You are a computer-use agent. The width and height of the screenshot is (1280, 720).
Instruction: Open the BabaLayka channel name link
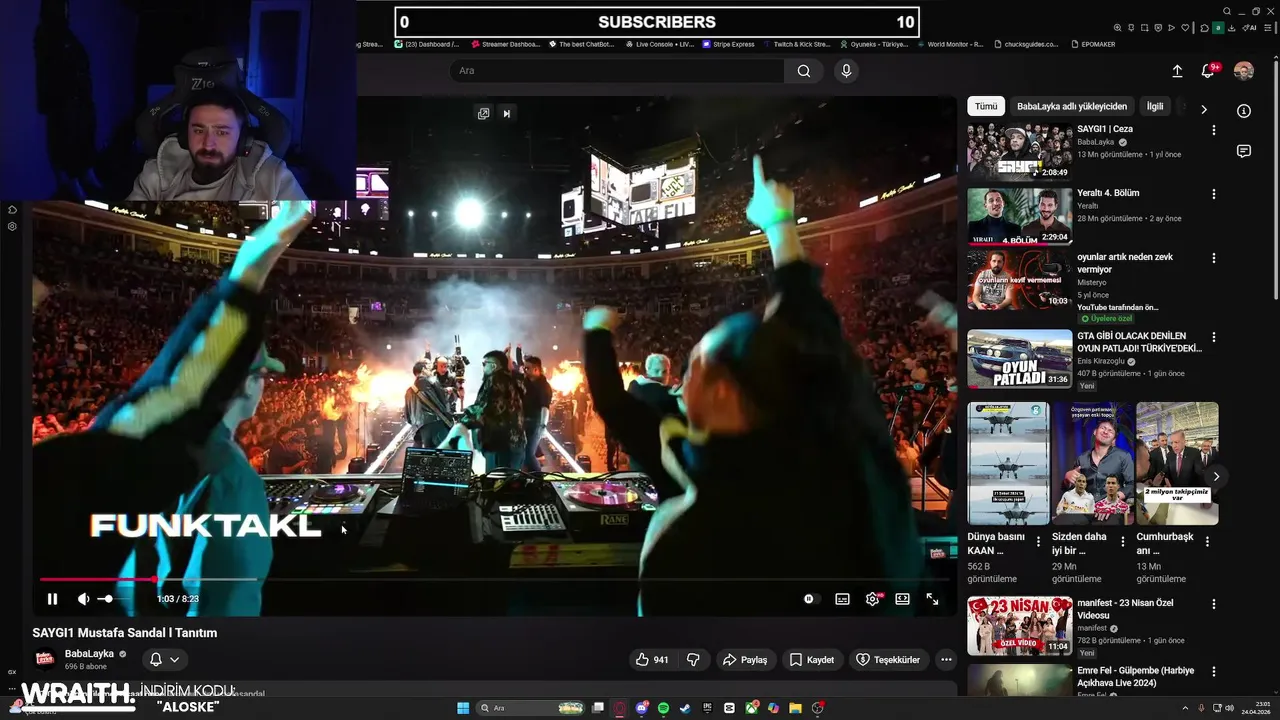pos(89,654)
